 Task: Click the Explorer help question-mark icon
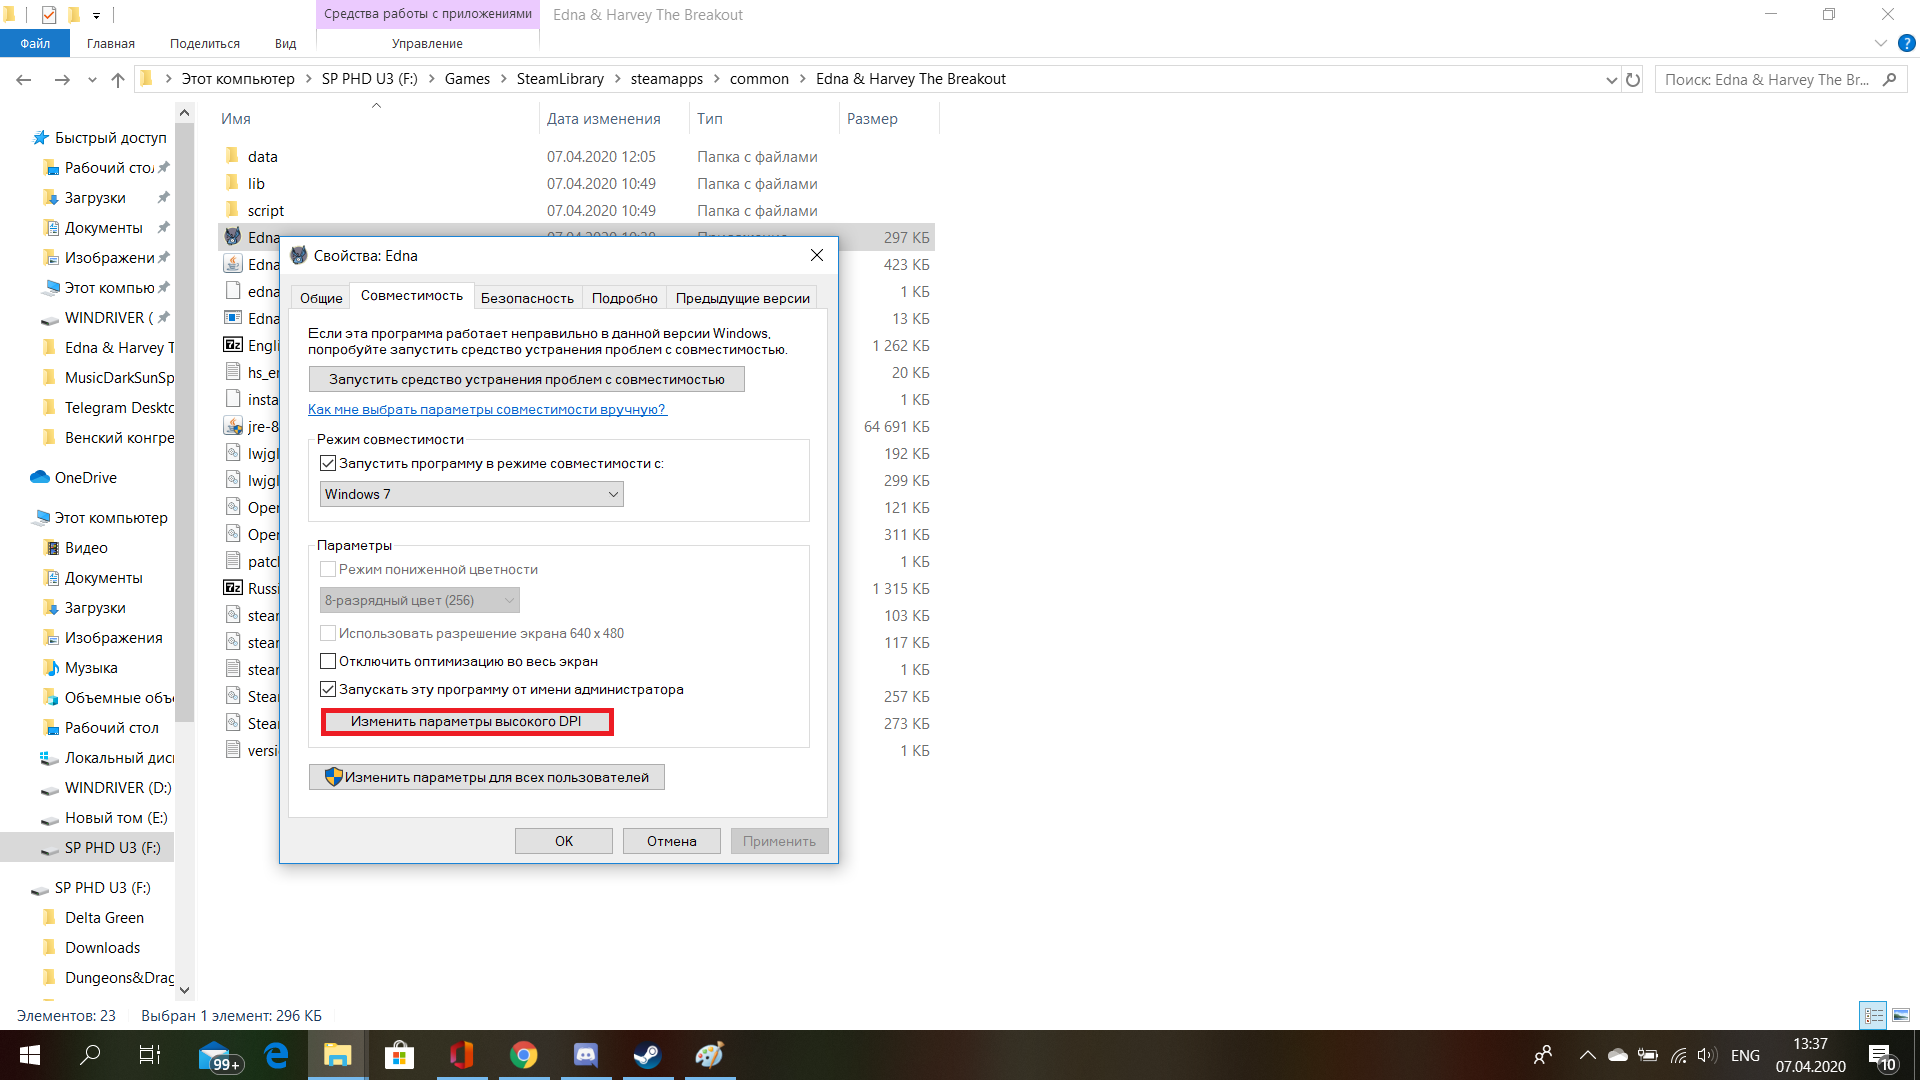click(1906, 43)
